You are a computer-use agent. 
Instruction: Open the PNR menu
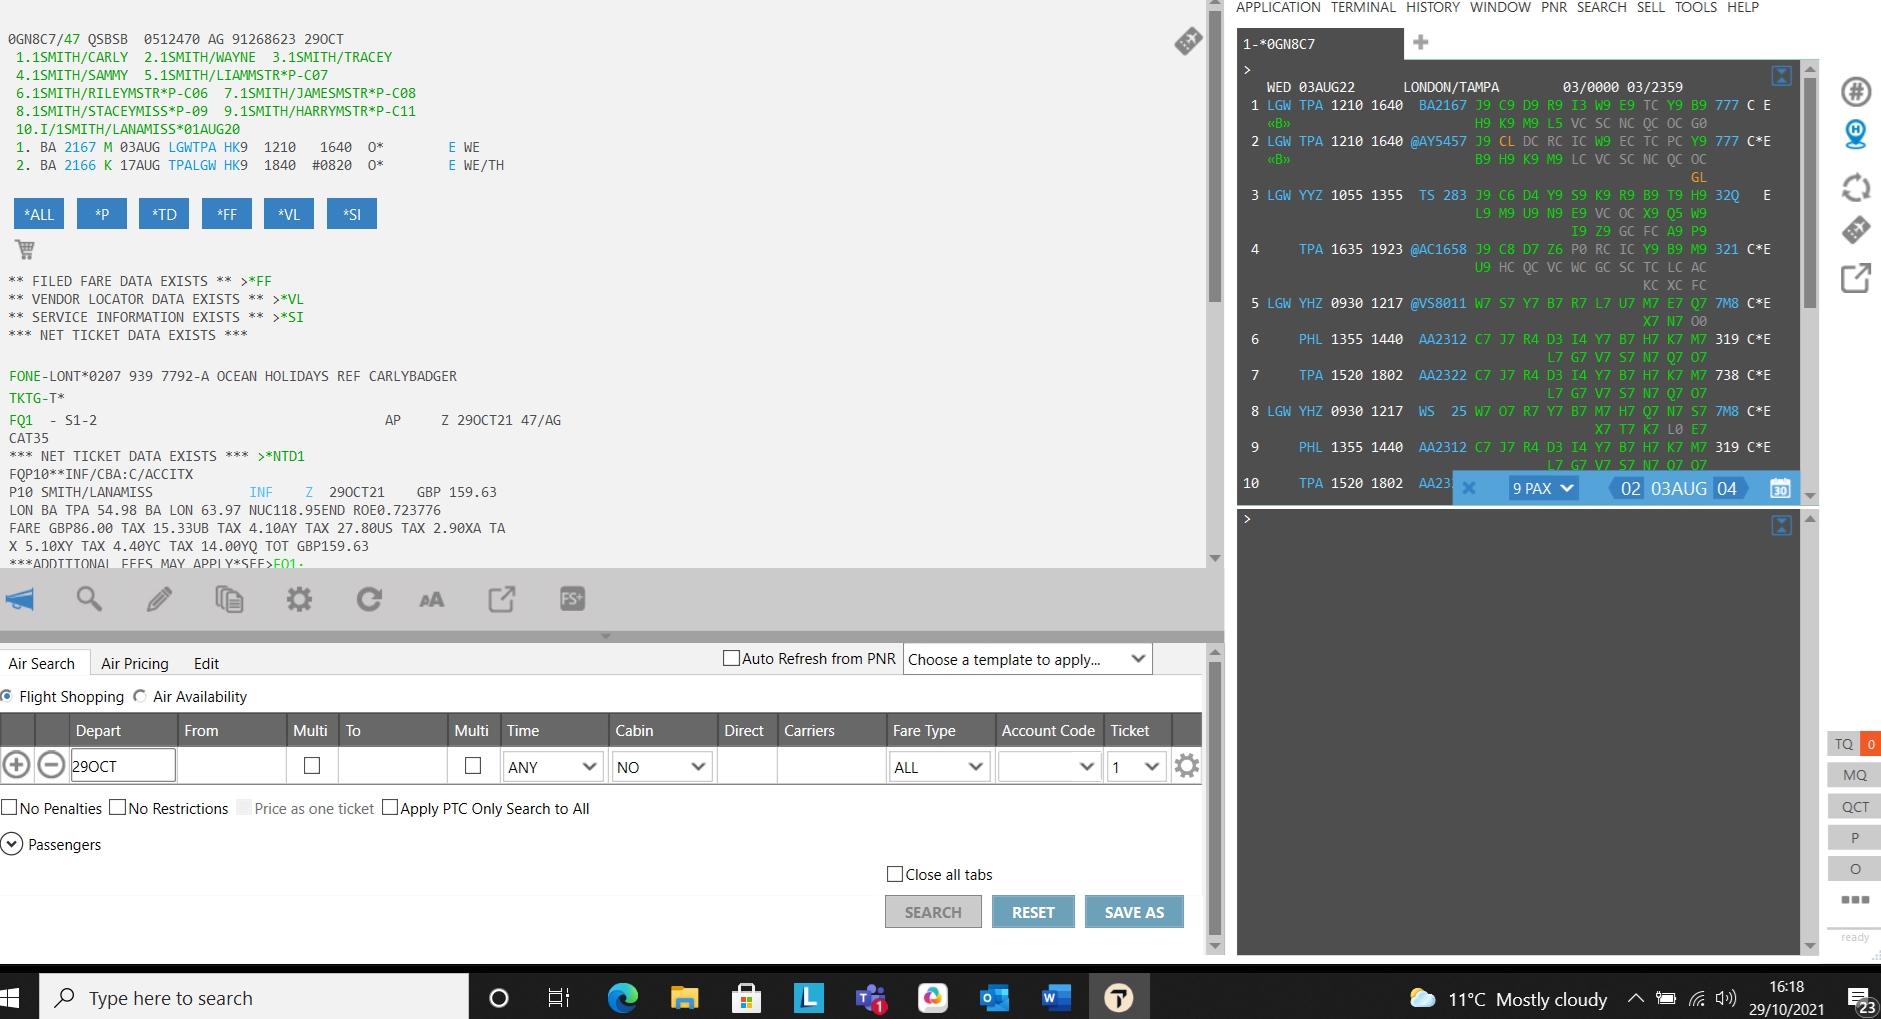1554,7
